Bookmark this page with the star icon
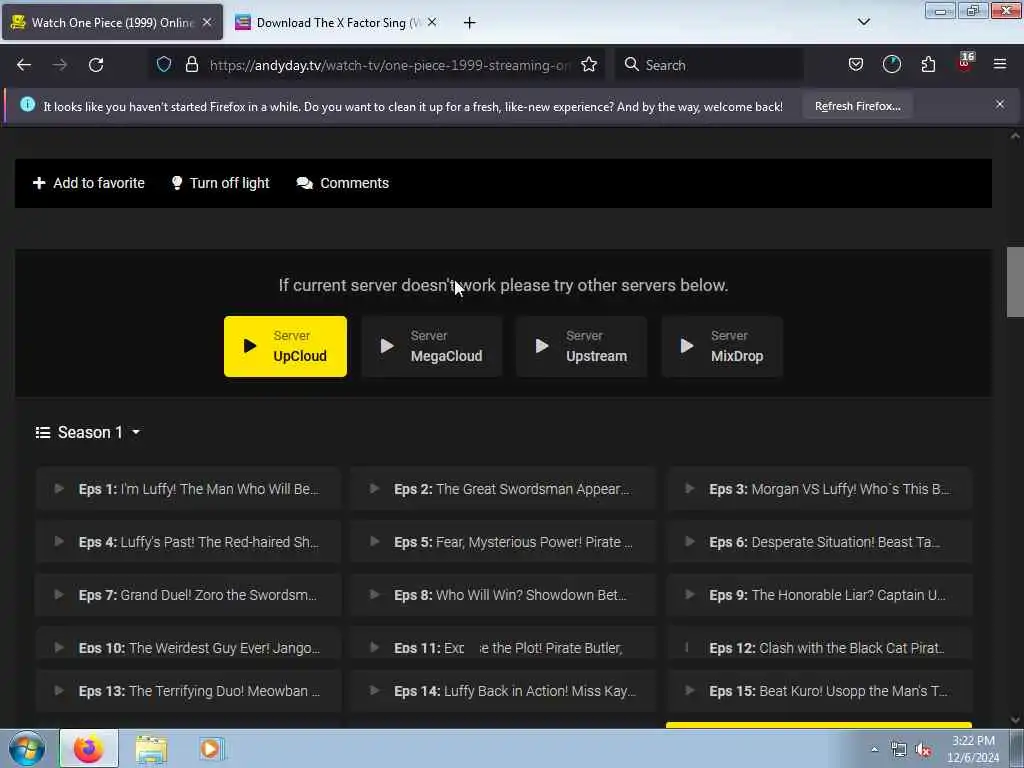Screen dimensions: 1024x768 click(x=589, y=64)
